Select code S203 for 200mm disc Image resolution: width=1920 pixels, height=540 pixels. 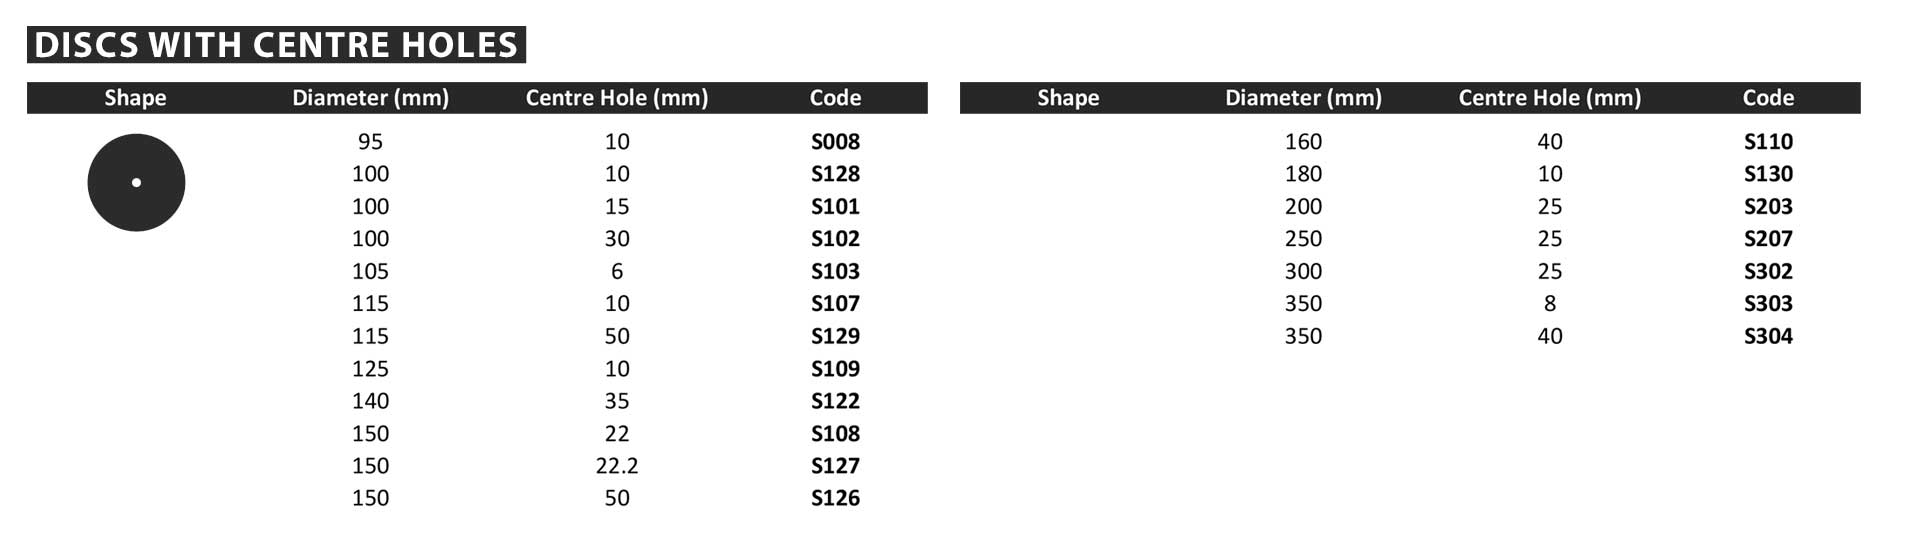point(1768,207)
